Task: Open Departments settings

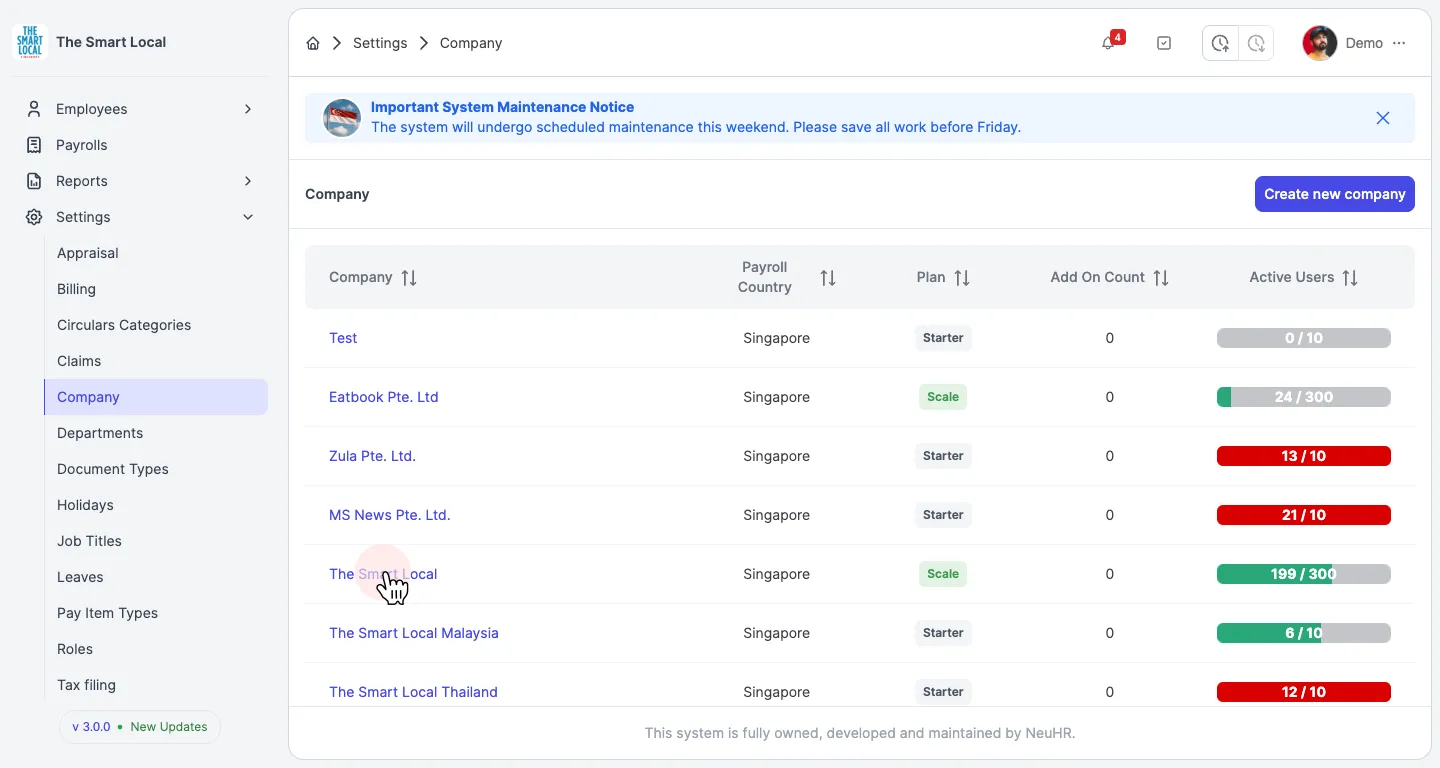Action: (156, 433)
